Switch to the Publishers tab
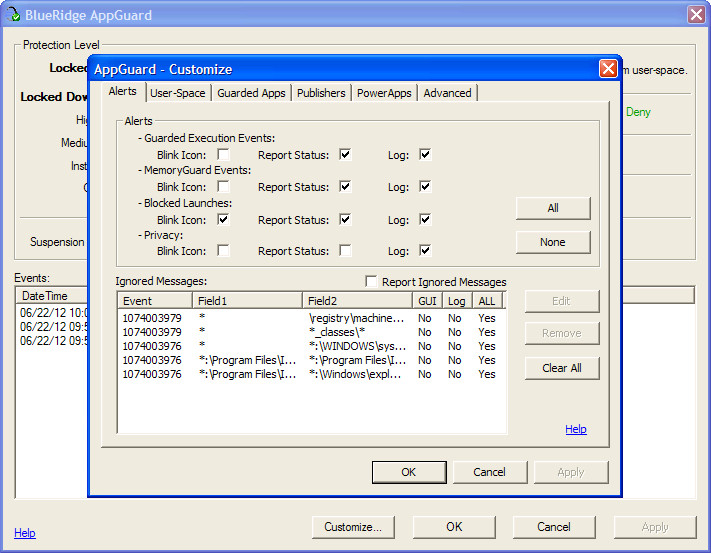Screen dimensions: 711x553 pyautogui.click(x=321, y=93)
